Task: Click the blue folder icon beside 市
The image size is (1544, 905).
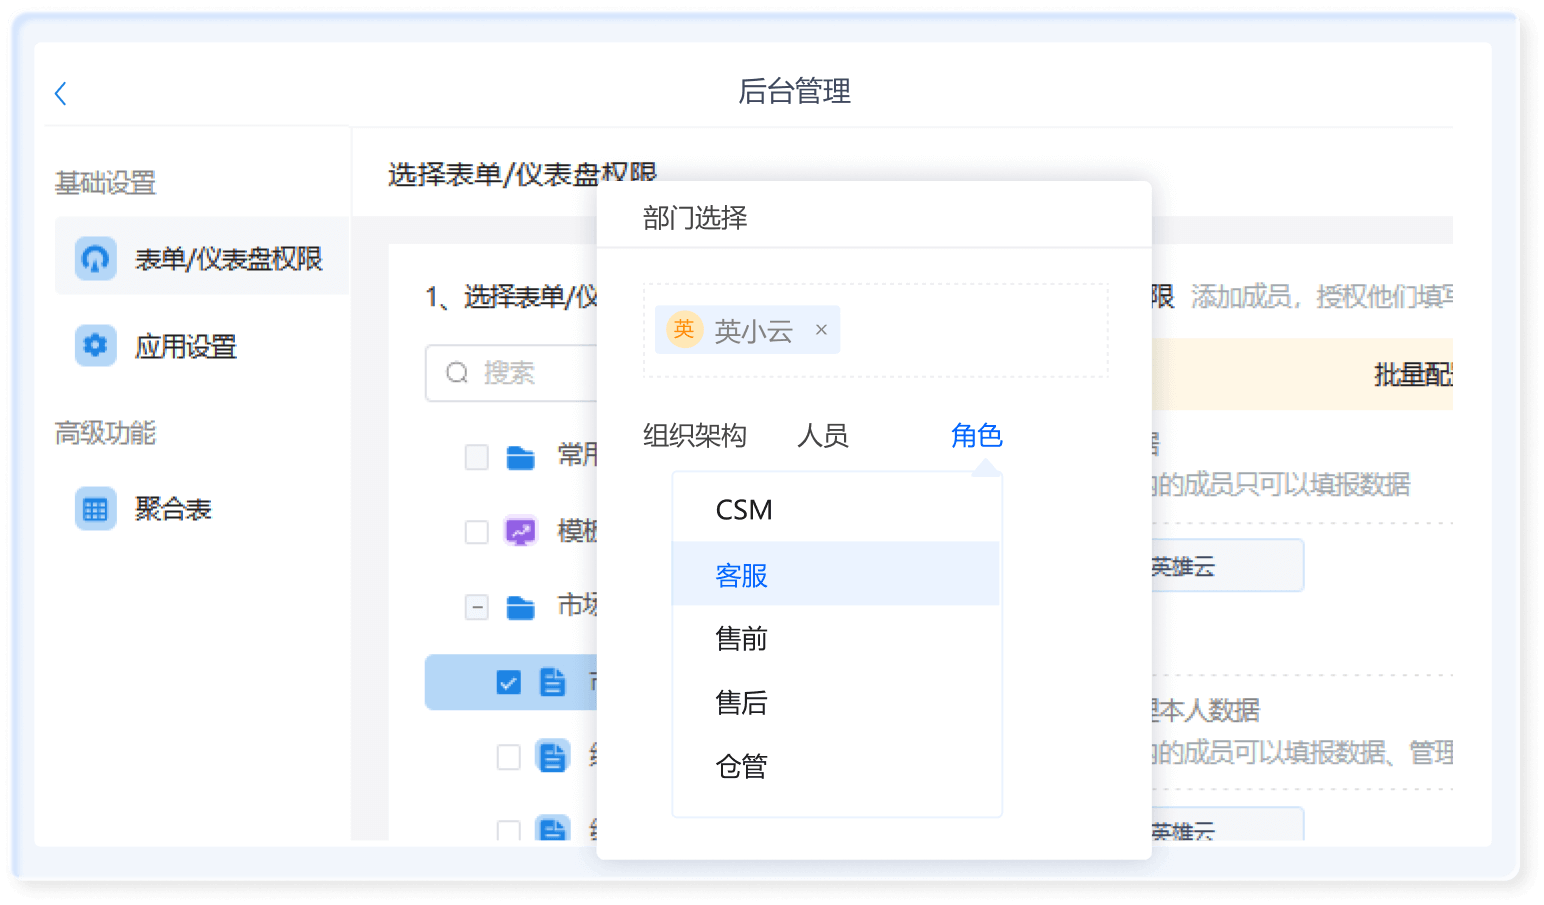Action: (520, 607)
